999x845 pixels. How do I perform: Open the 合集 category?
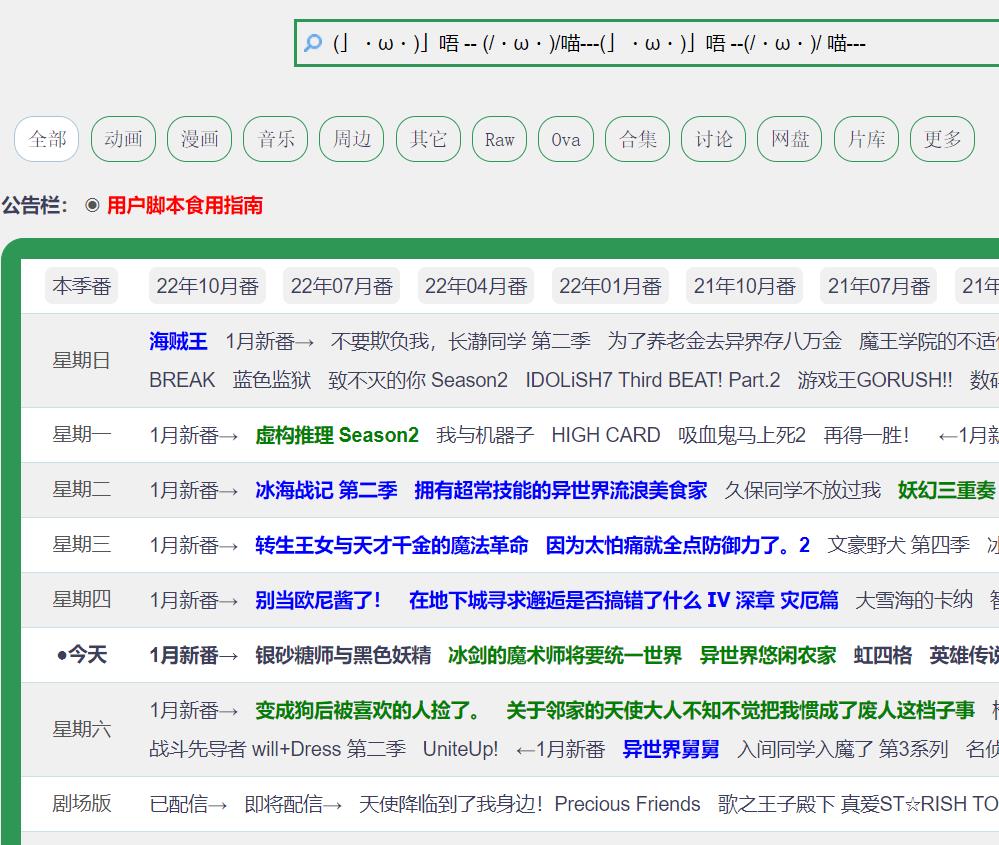(x=637, y=140)
